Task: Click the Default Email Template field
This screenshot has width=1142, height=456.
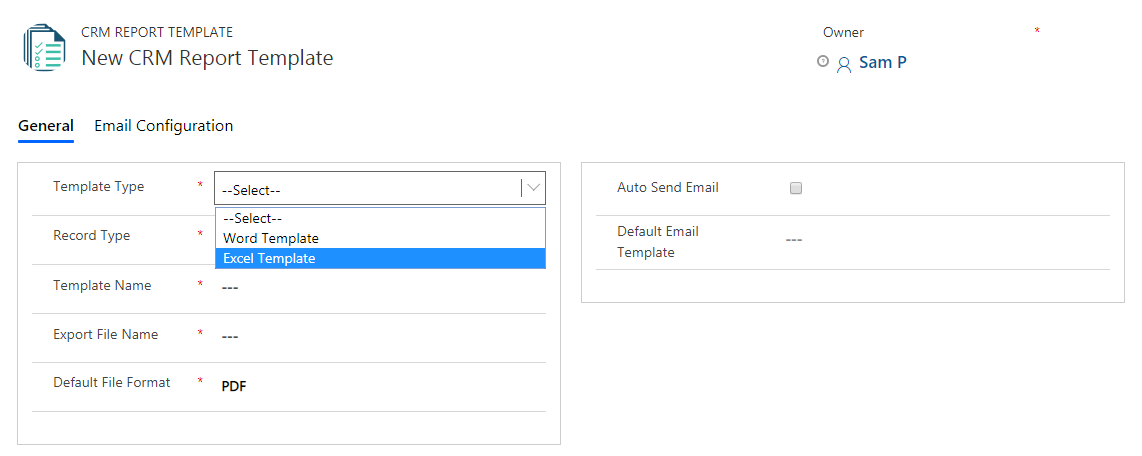Action: [947, 240]
